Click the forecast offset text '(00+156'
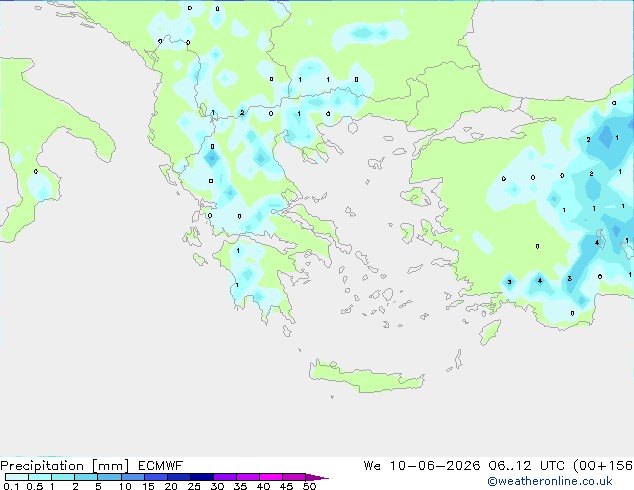The image size is (634, 490). click(603, 466)
